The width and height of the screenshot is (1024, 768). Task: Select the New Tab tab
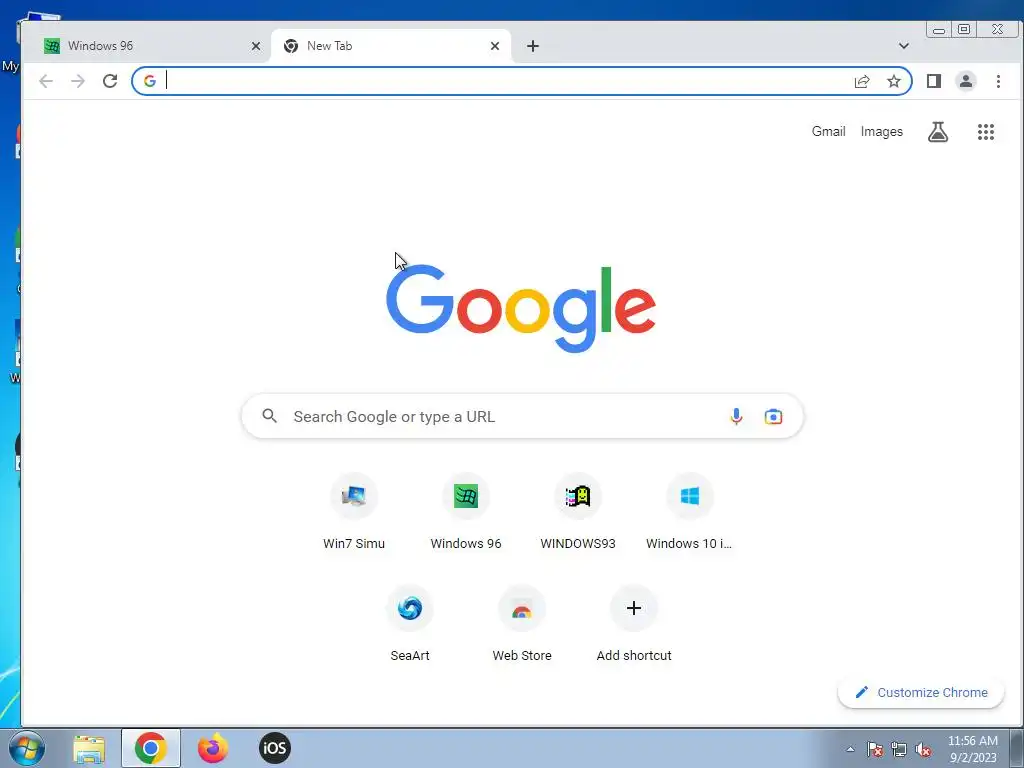[391, 46]
